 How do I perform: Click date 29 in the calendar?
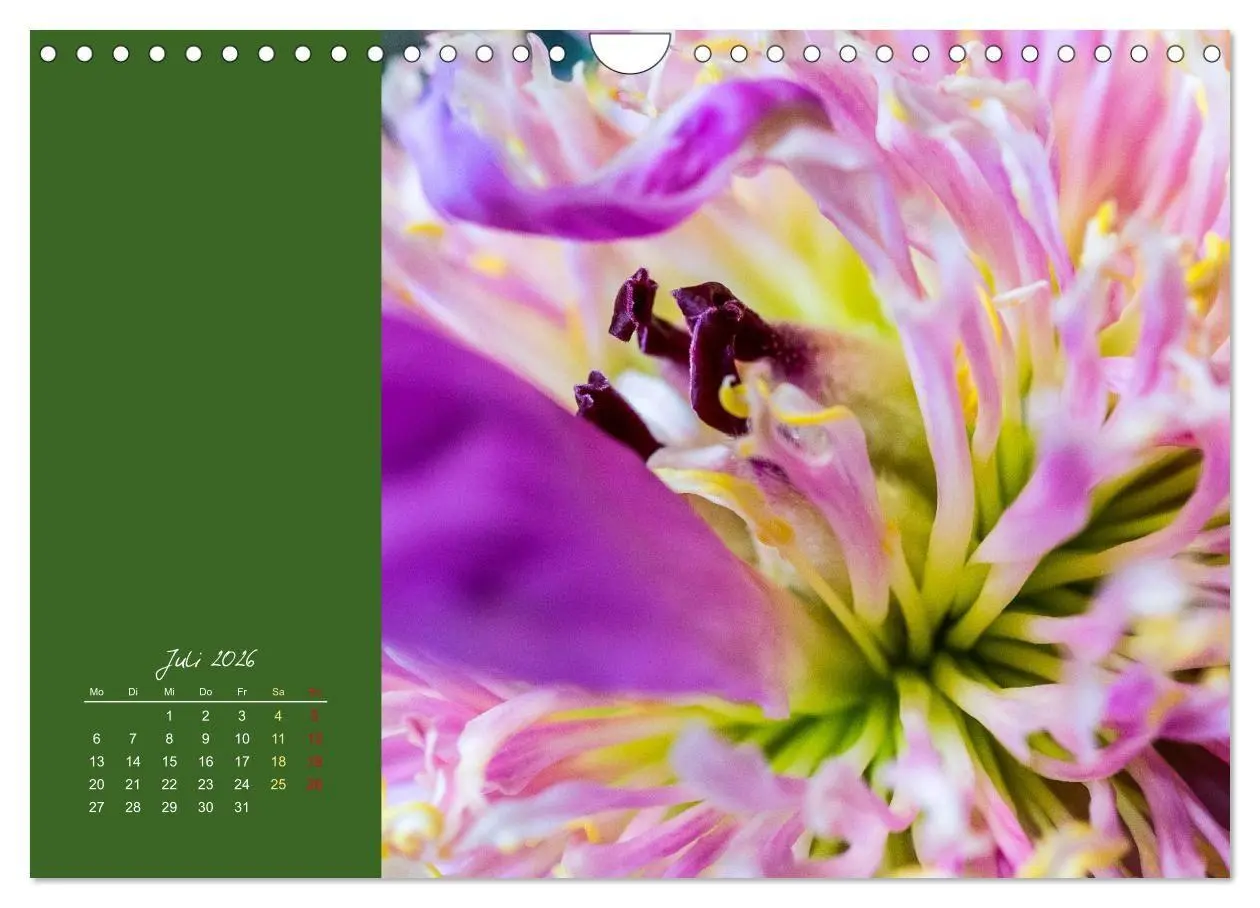click(169, 808)
